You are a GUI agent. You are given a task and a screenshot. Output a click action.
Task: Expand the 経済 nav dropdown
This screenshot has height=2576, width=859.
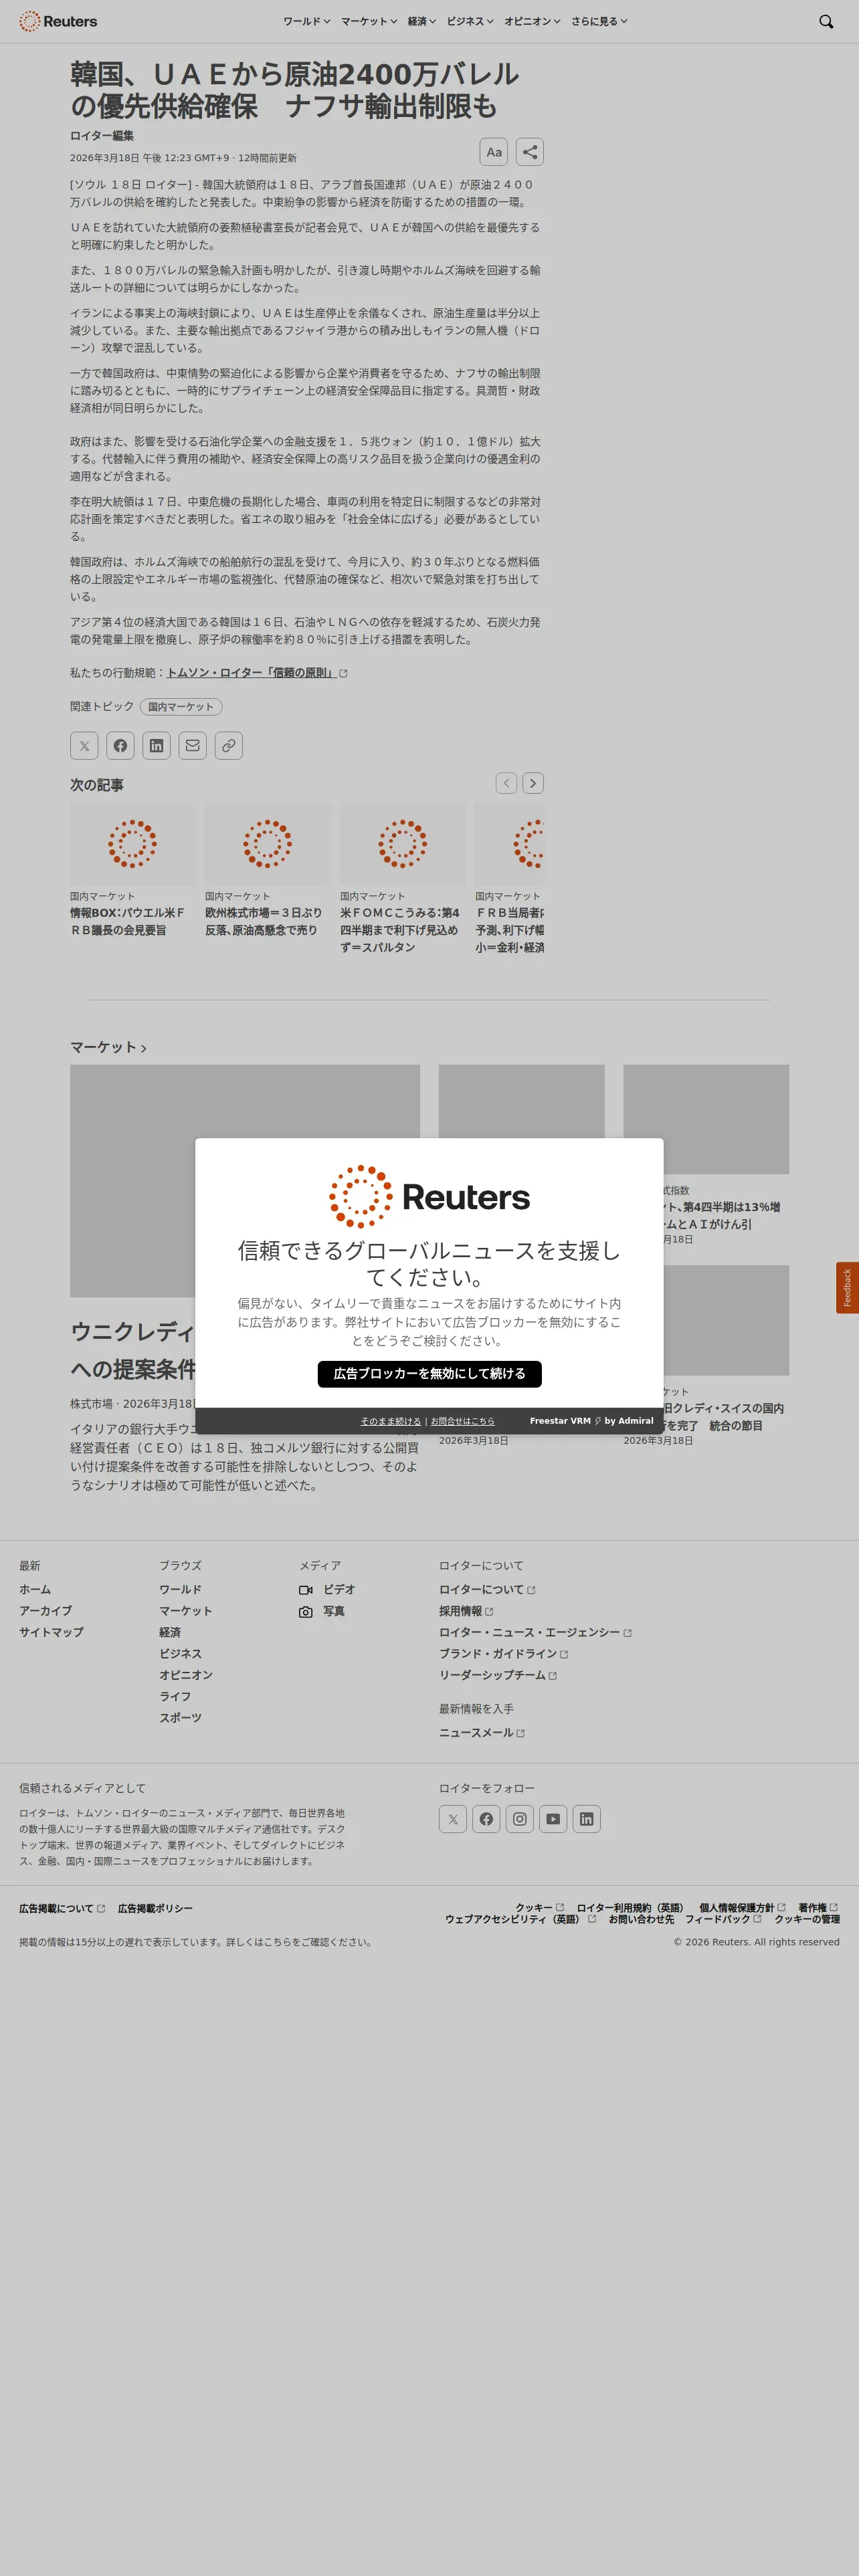[421, 21]
